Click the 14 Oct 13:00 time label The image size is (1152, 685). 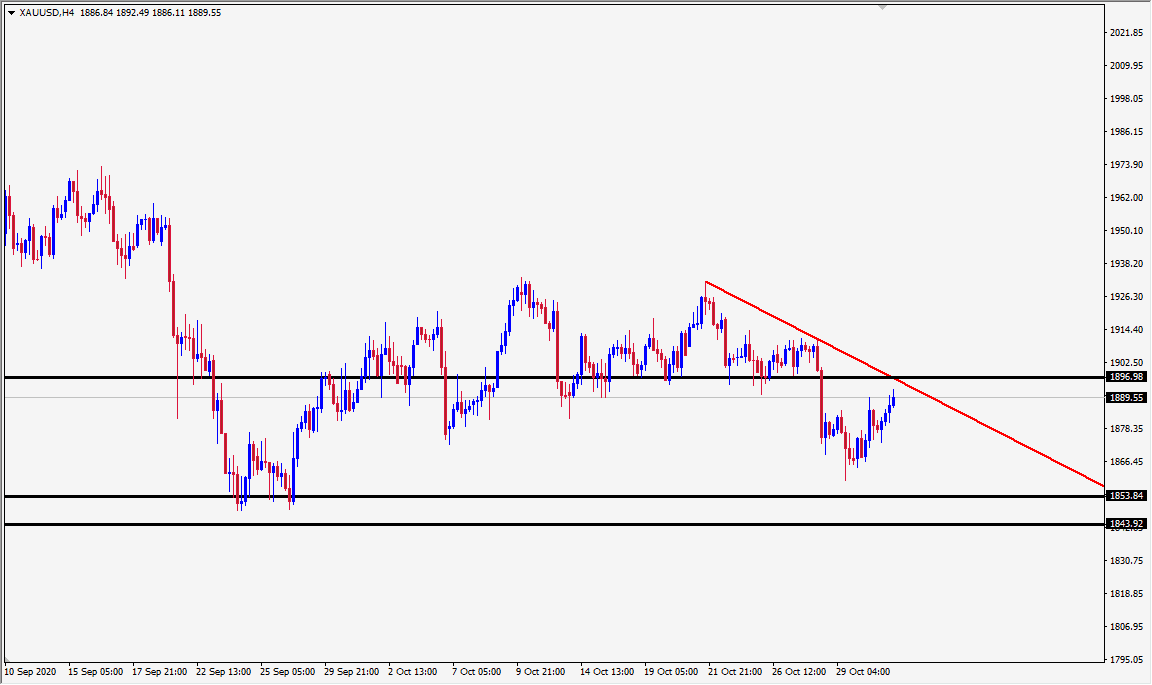pyautogui.click(x=607, y=672)
